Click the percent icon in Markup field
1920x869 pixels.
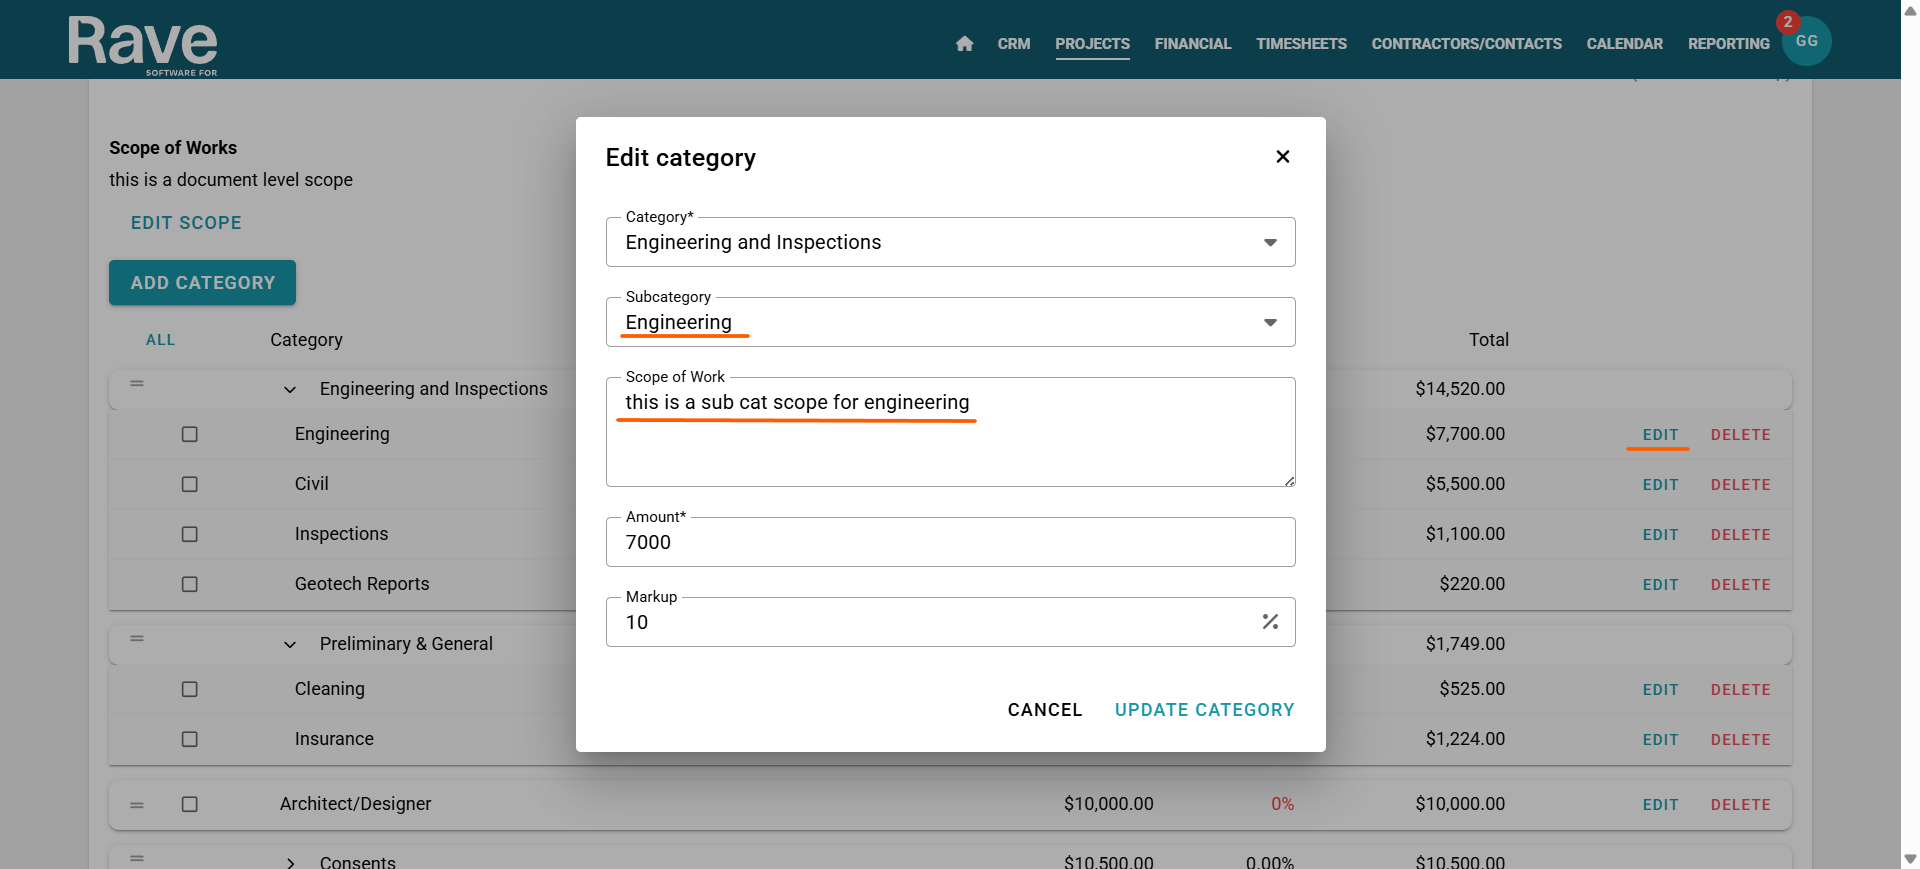1270,622
